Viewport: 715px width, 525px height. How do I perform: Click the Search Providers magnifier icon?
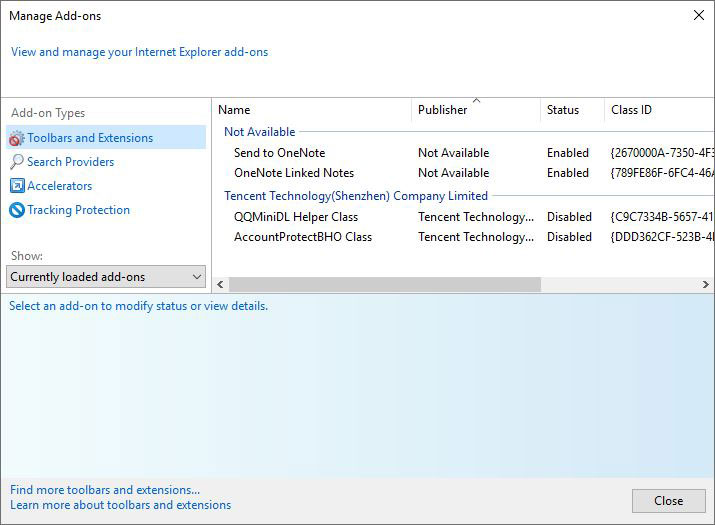tap(16, 161)
